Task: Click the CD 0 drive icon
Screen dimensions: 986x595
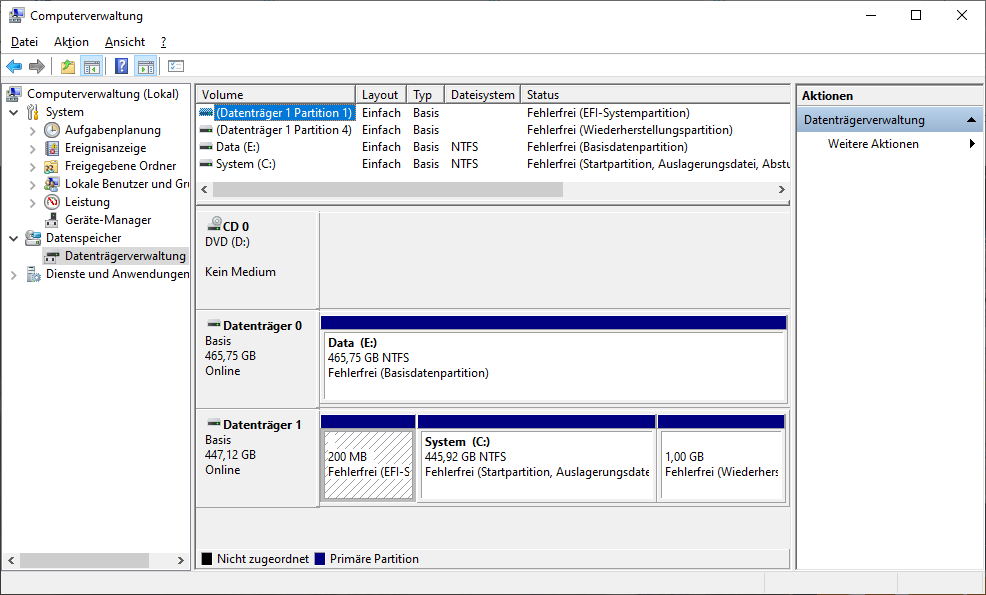Action: click(x=214, y=225)
